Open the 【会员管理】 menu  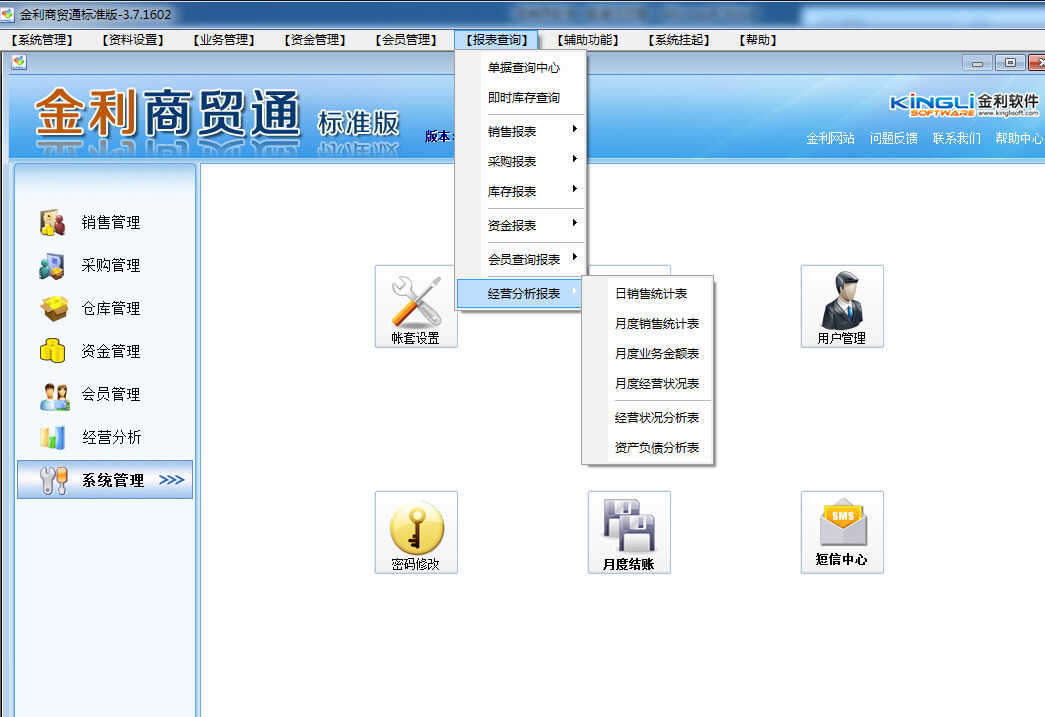(x=405, y=40)
